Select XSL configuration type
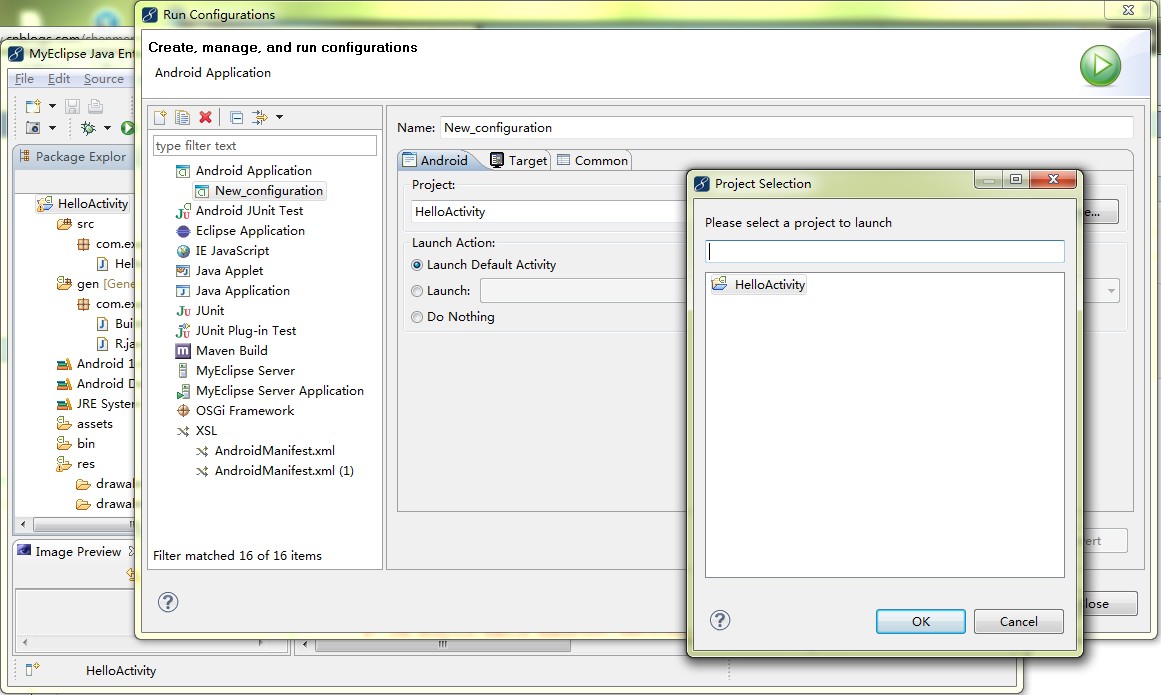The height and width of the screenshot is (695, 1161). point(206,430)
